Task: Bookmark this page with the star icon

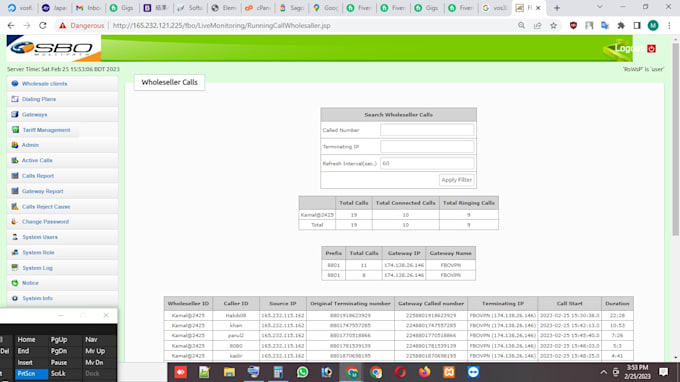Action: point(553,26)
